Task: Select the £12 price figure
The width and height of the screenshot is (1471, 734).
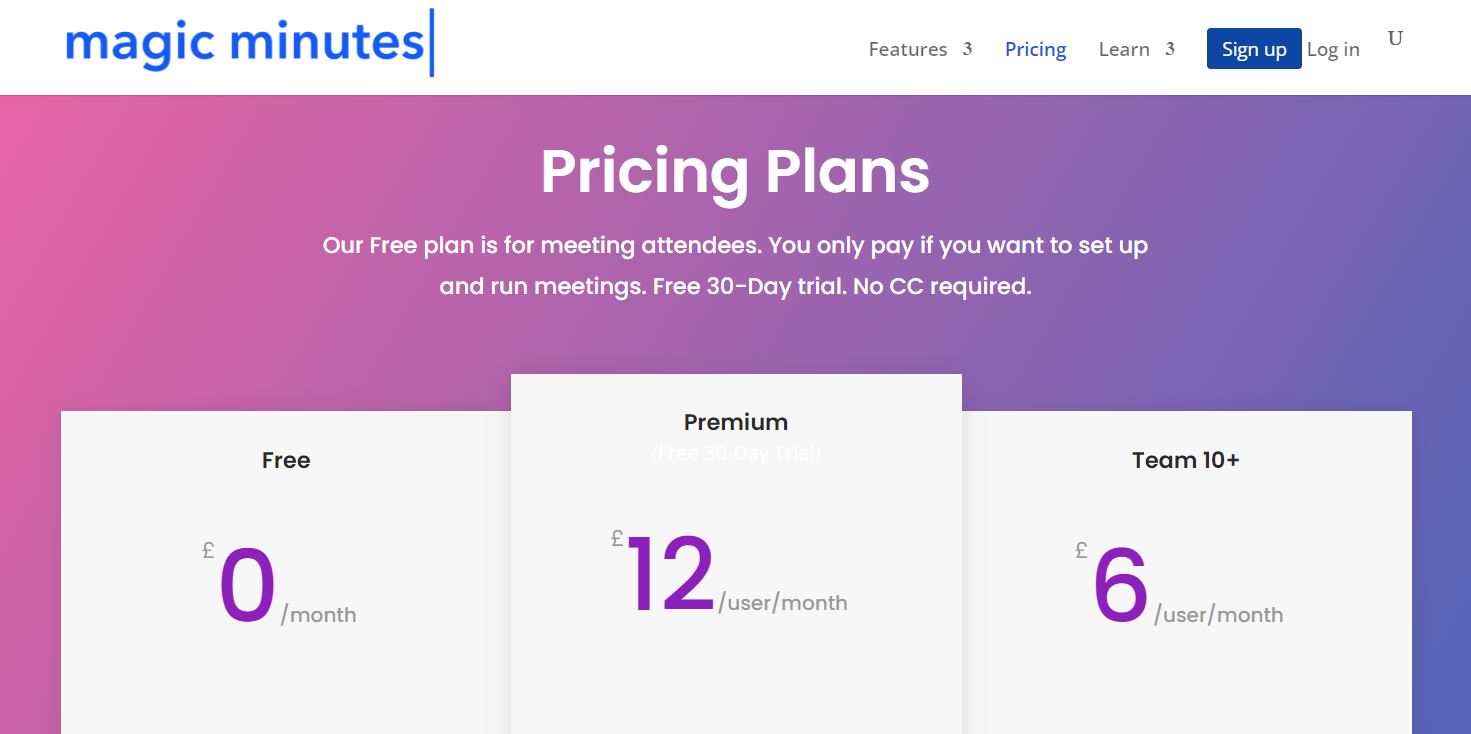Action: (x=665, y=574)
